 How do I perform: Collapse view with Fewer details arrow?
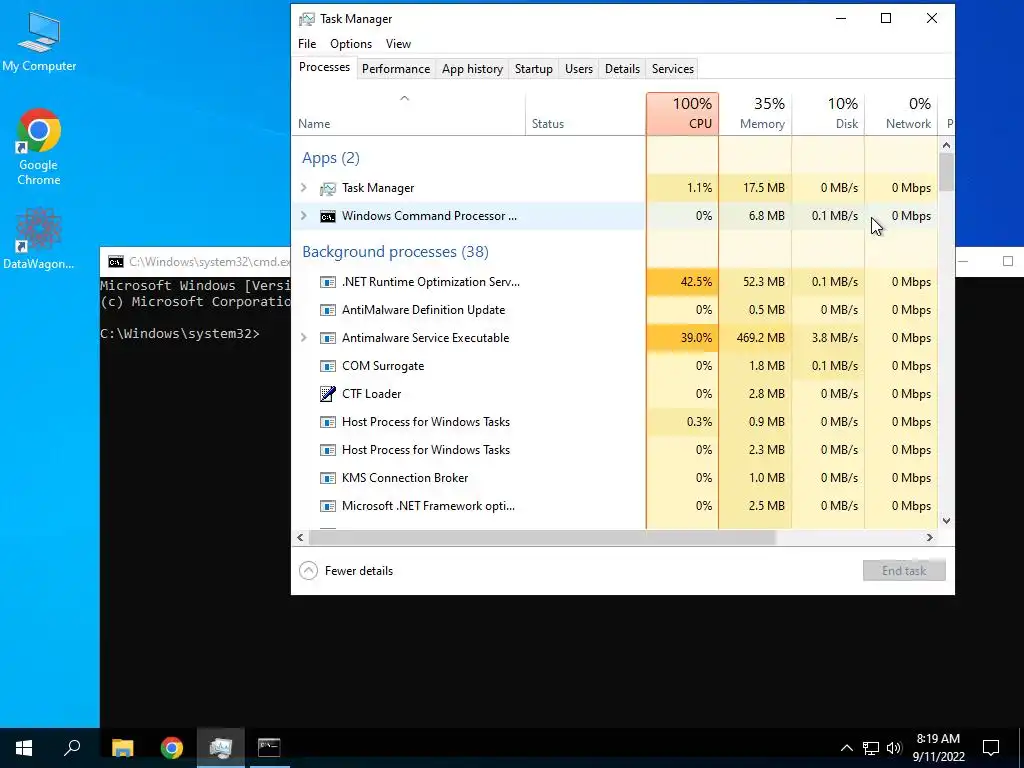point(308,571)
